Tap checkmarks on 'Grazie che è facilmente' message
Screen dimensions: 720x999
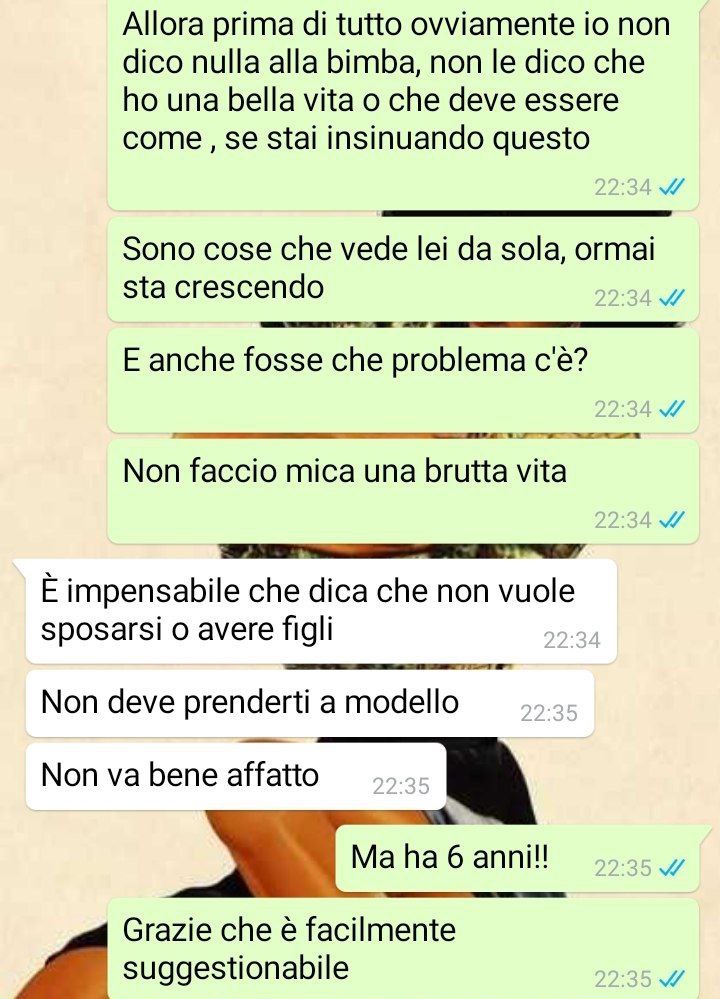pyautogui.click(x=672, y=978)
